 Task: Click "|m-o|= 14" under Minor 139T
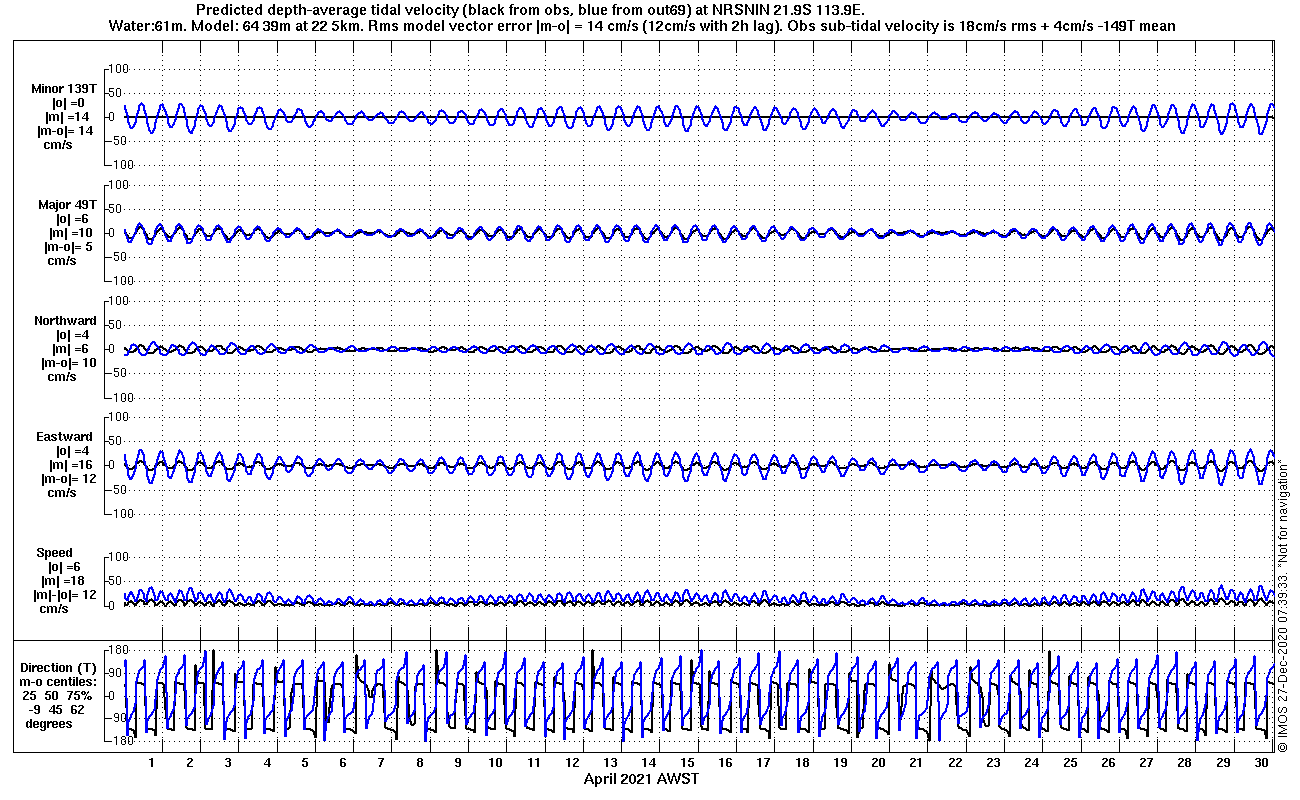tap(65, 131)
